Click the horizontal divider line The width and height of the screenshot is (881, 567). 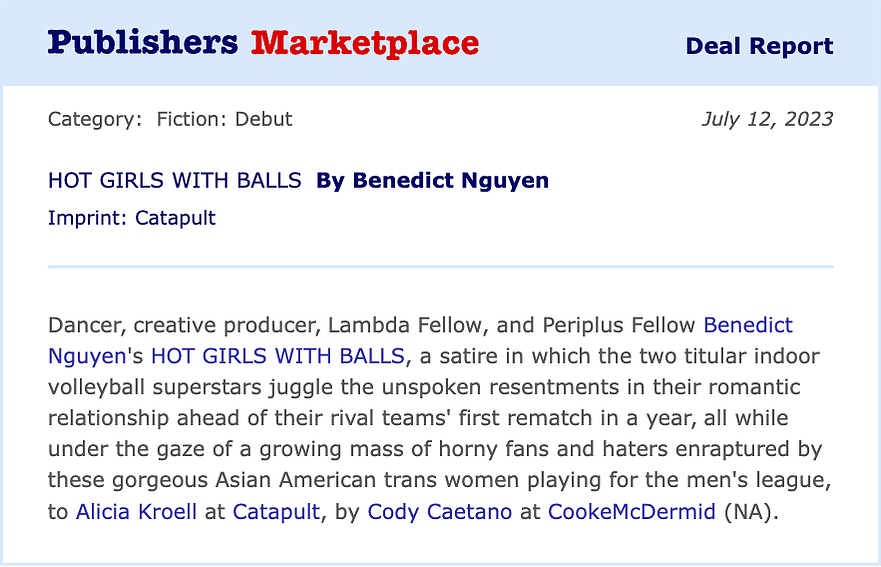pyautogui.click(x=440, y=266)
